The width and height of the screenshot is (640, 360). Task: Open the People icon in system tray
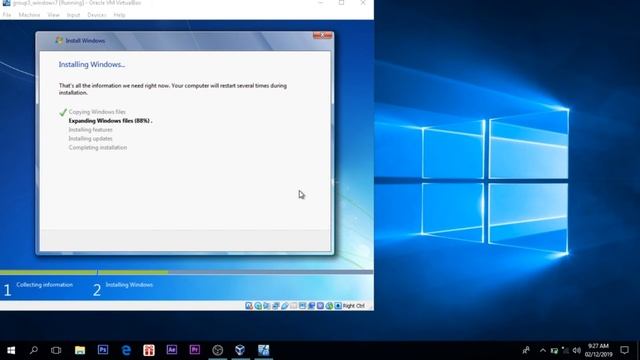coord(526,350)
